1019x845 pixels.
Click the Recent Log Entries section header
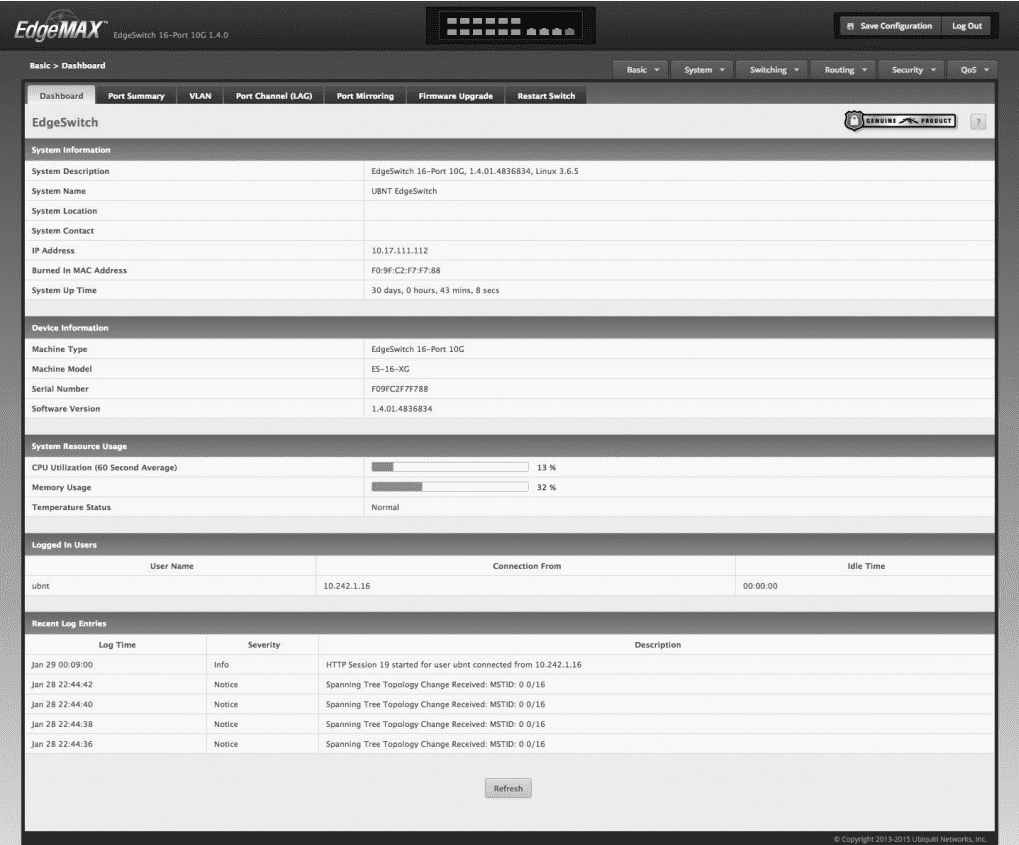510,623
